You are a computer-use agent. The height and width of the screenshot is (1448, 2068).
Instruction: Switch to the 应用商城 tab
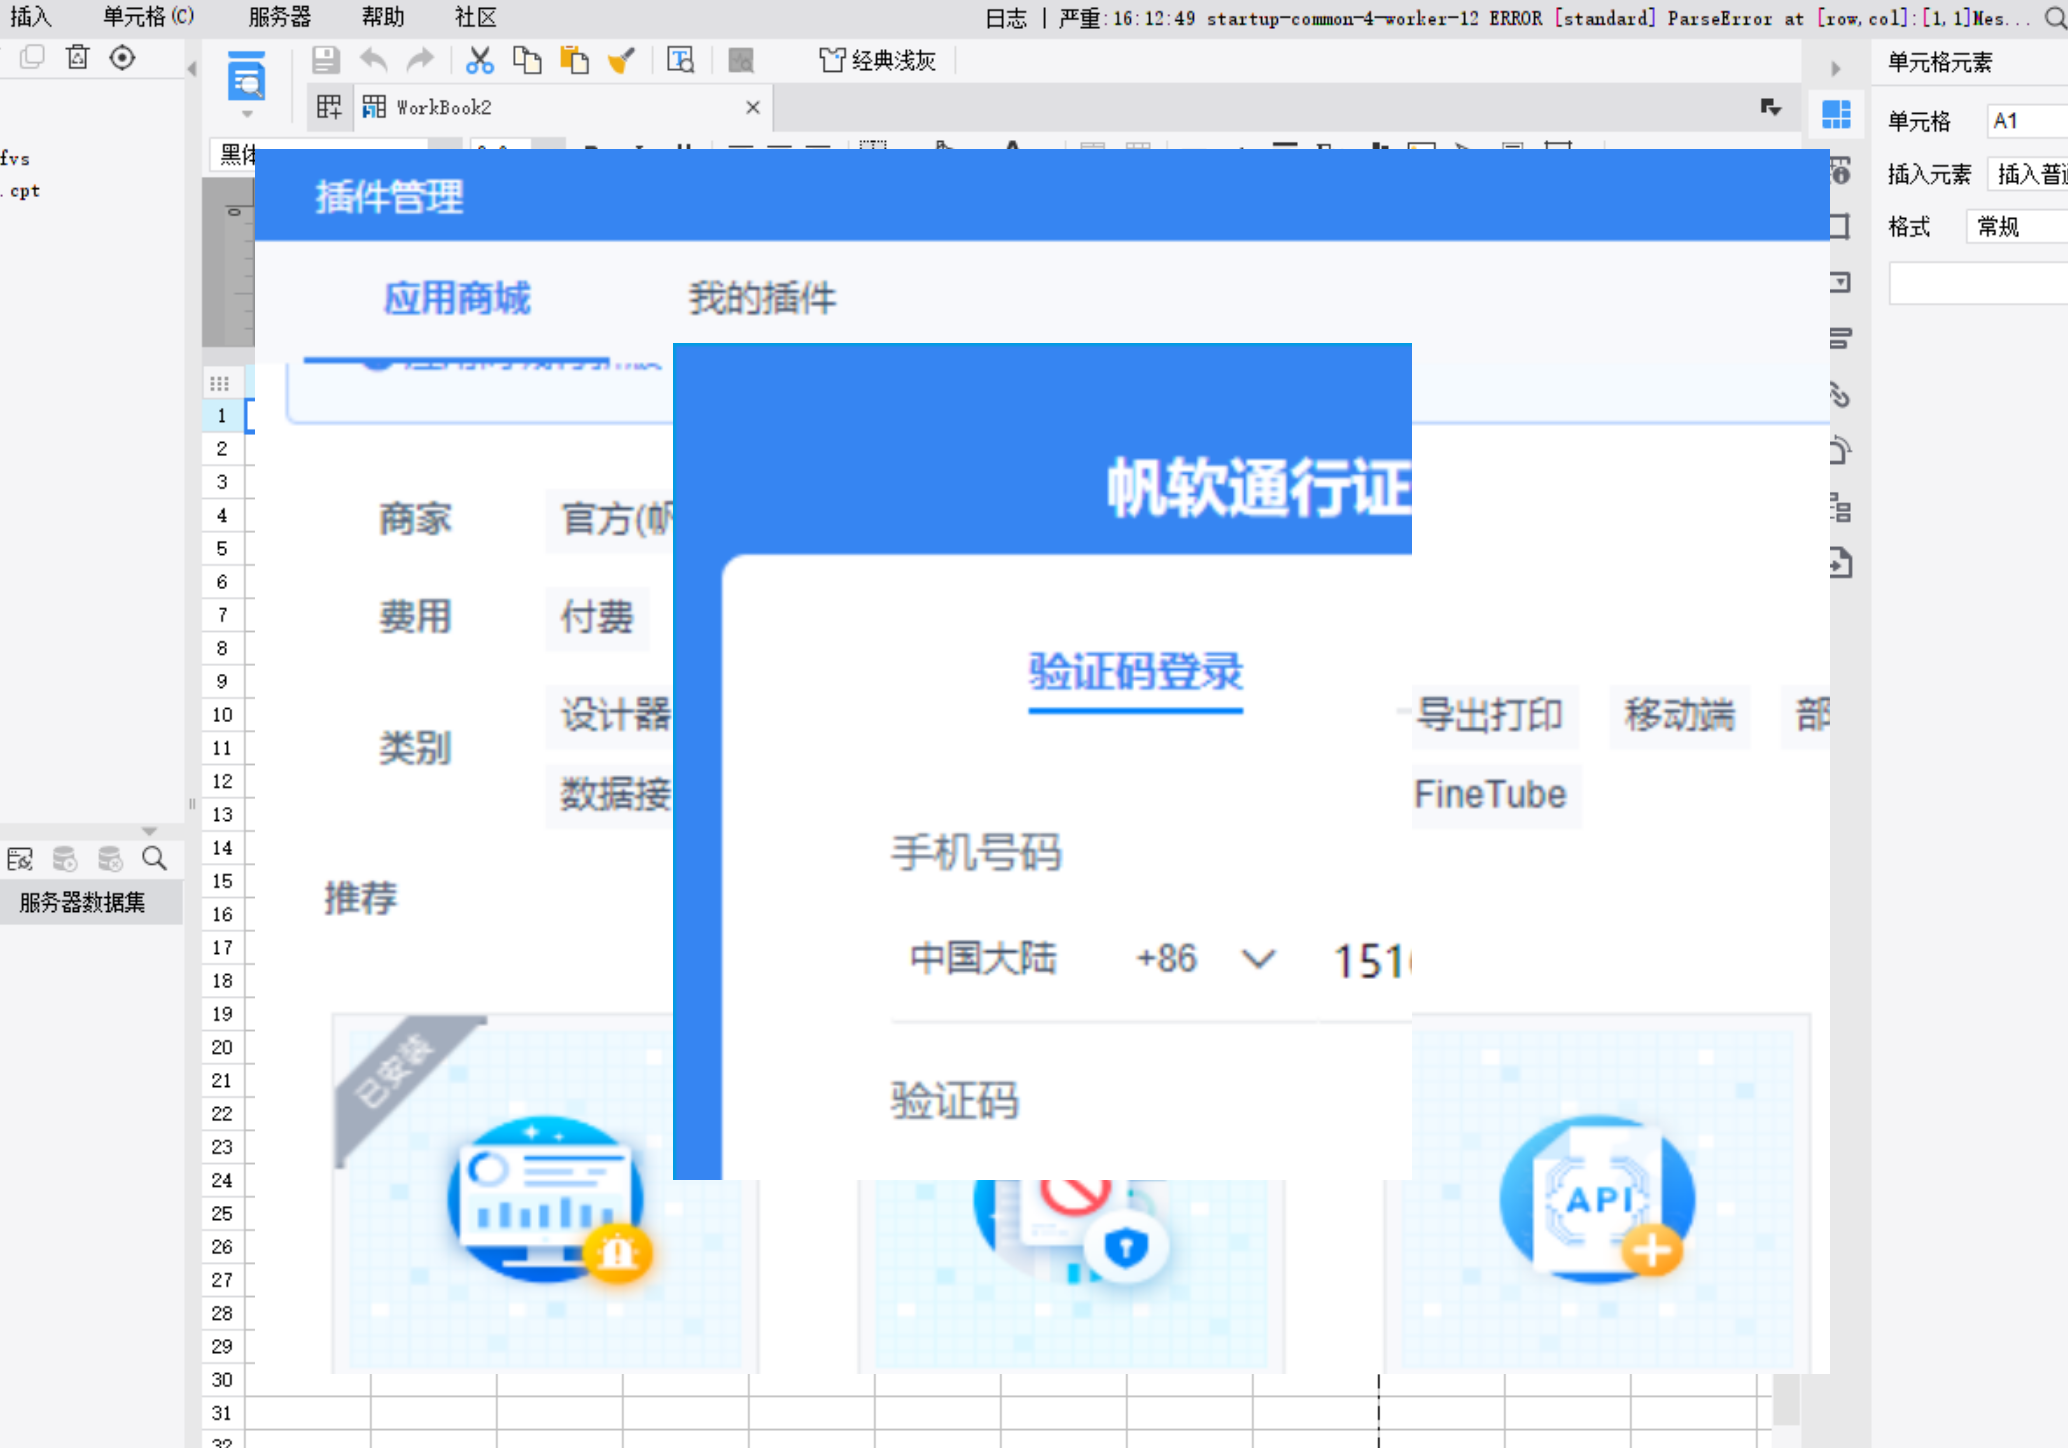[457, 298]
